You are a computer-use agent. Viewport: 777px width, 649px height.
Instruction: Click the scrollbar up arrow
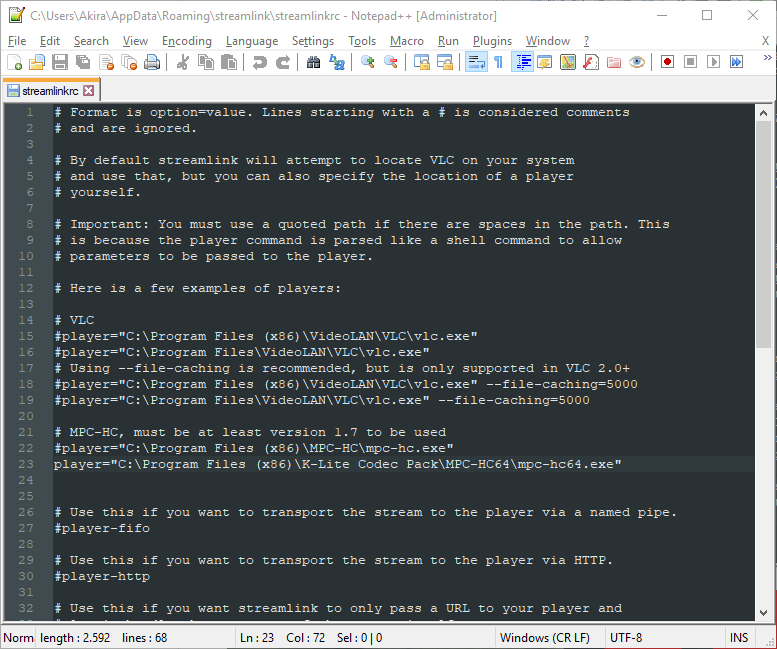763,113
